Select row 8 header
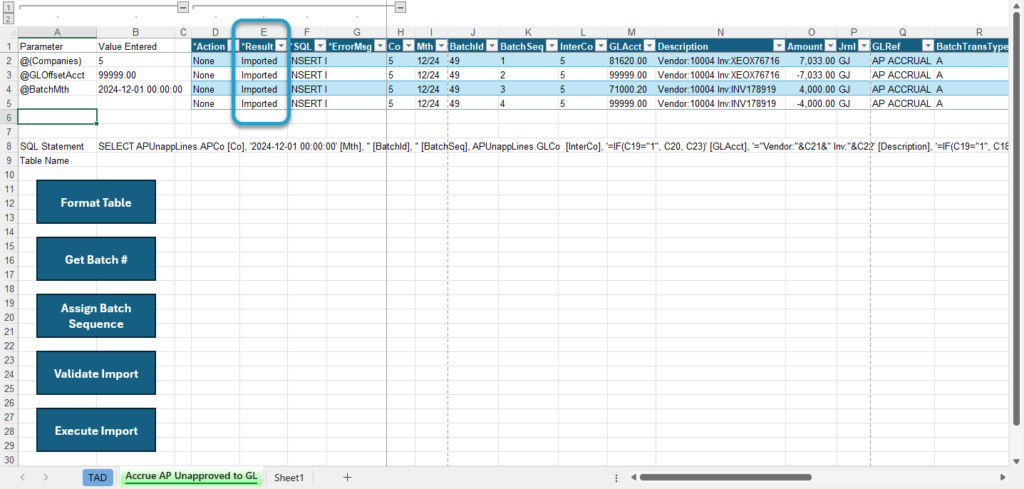The image size is (1024, 489). pyautogui.click(x=8, y=146)
